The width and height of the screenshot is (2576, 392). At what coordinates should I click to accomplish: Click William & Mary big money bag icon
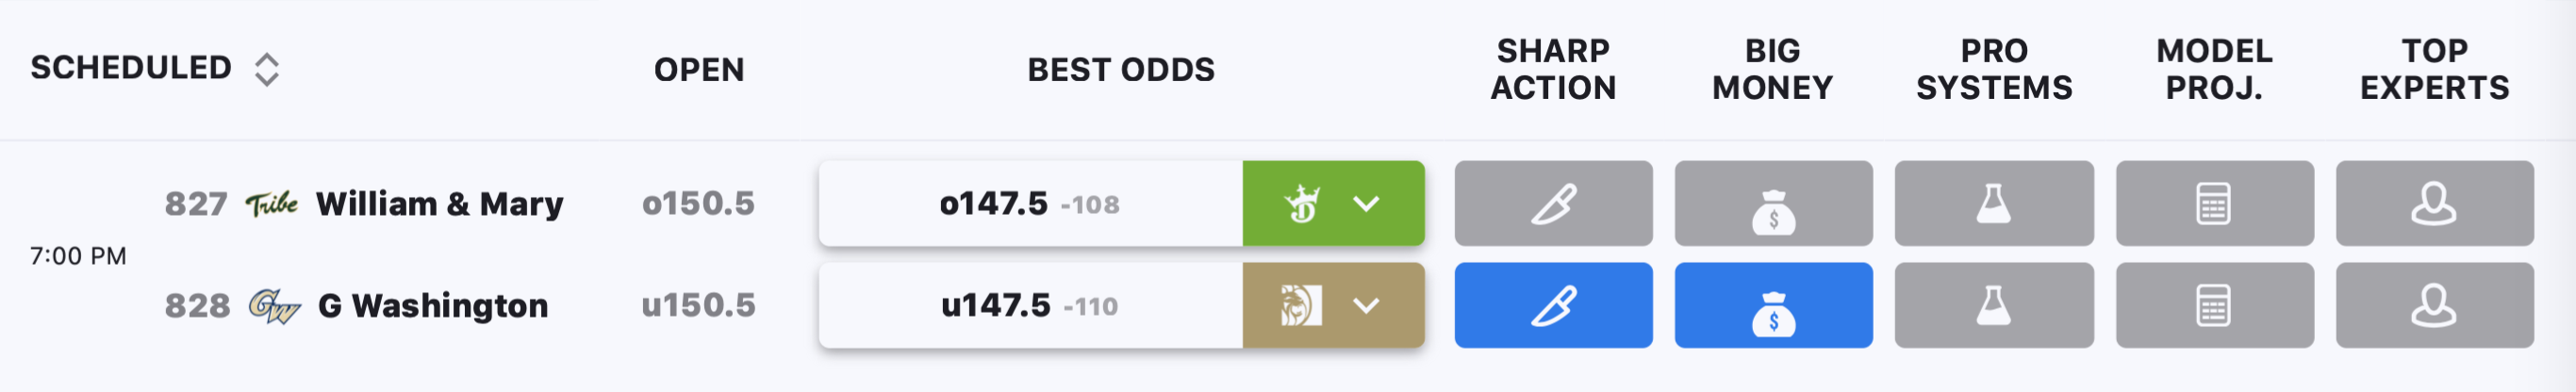[x=1773, y=203]
